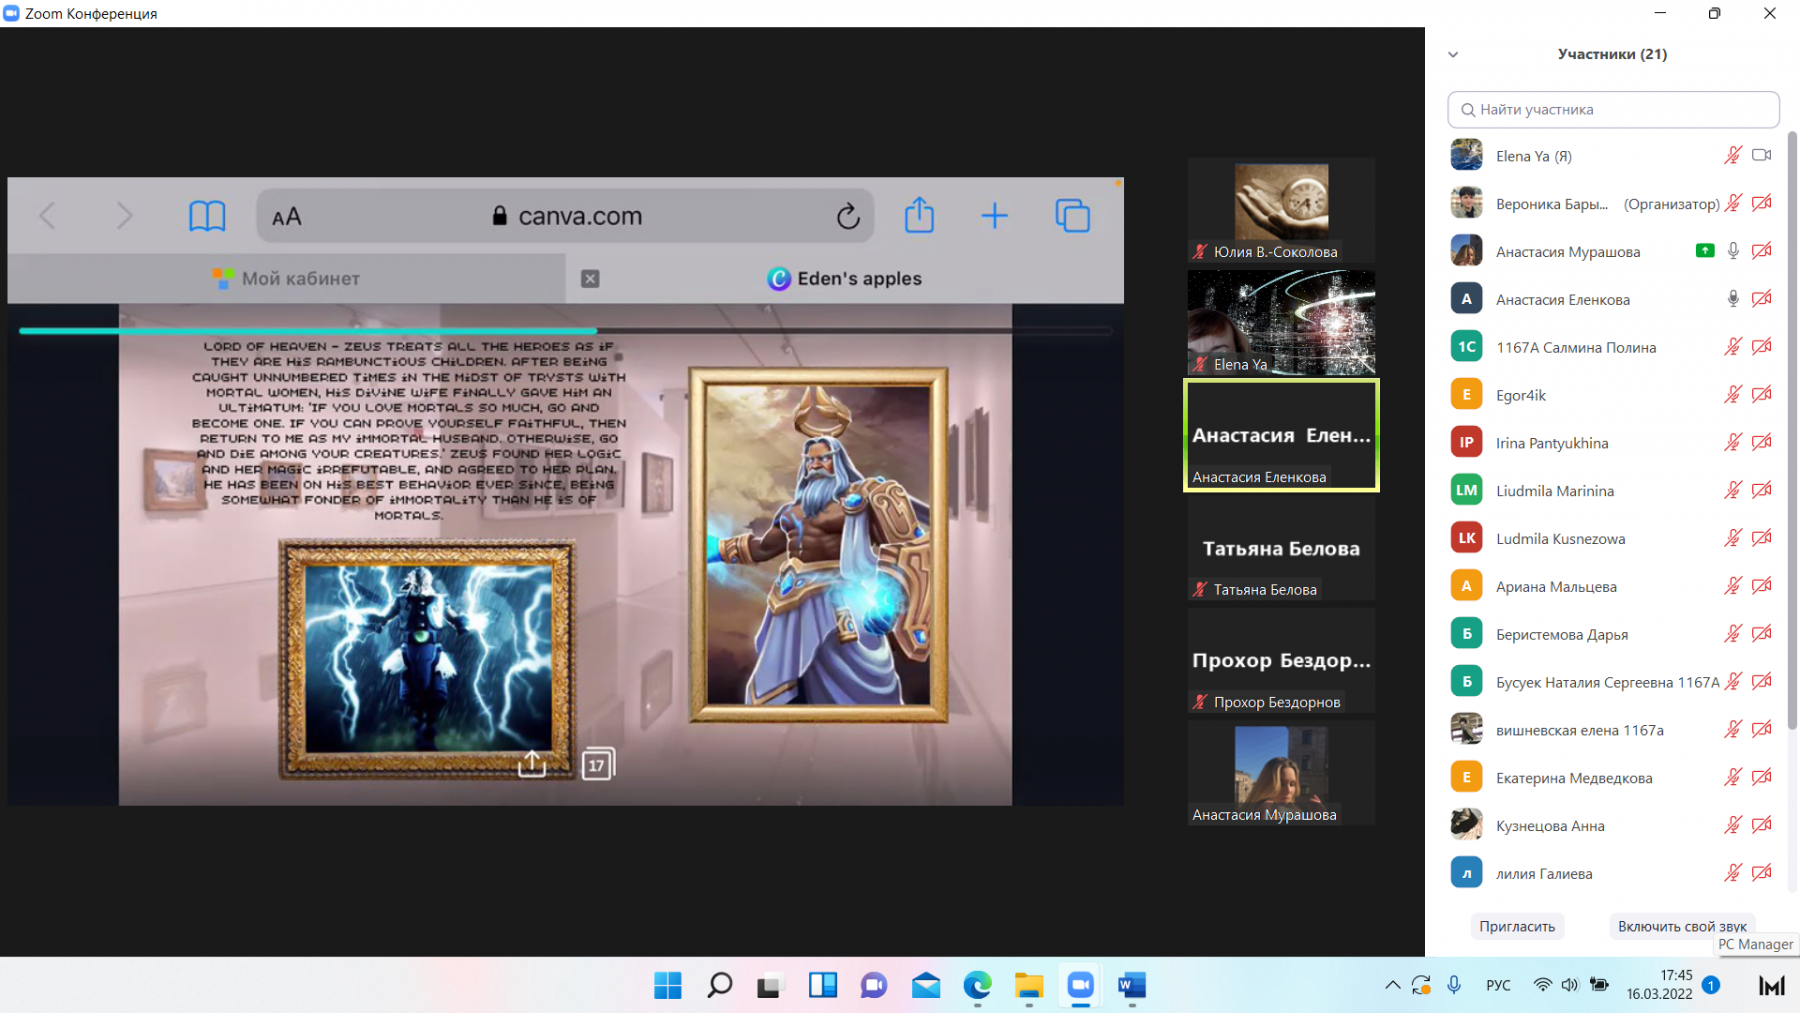
Task: Click the participants panel scrollbar
Action: (1792, 430)
